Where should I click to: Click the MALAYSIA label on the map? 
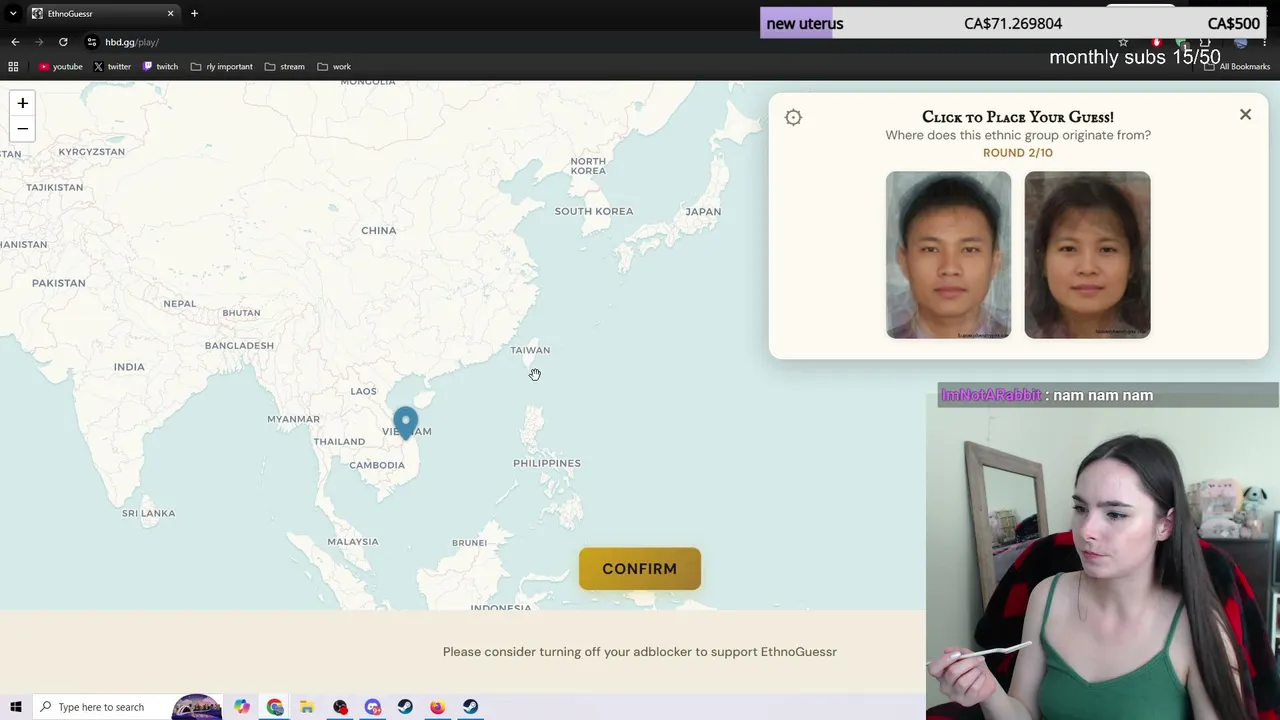click(353, 542)
